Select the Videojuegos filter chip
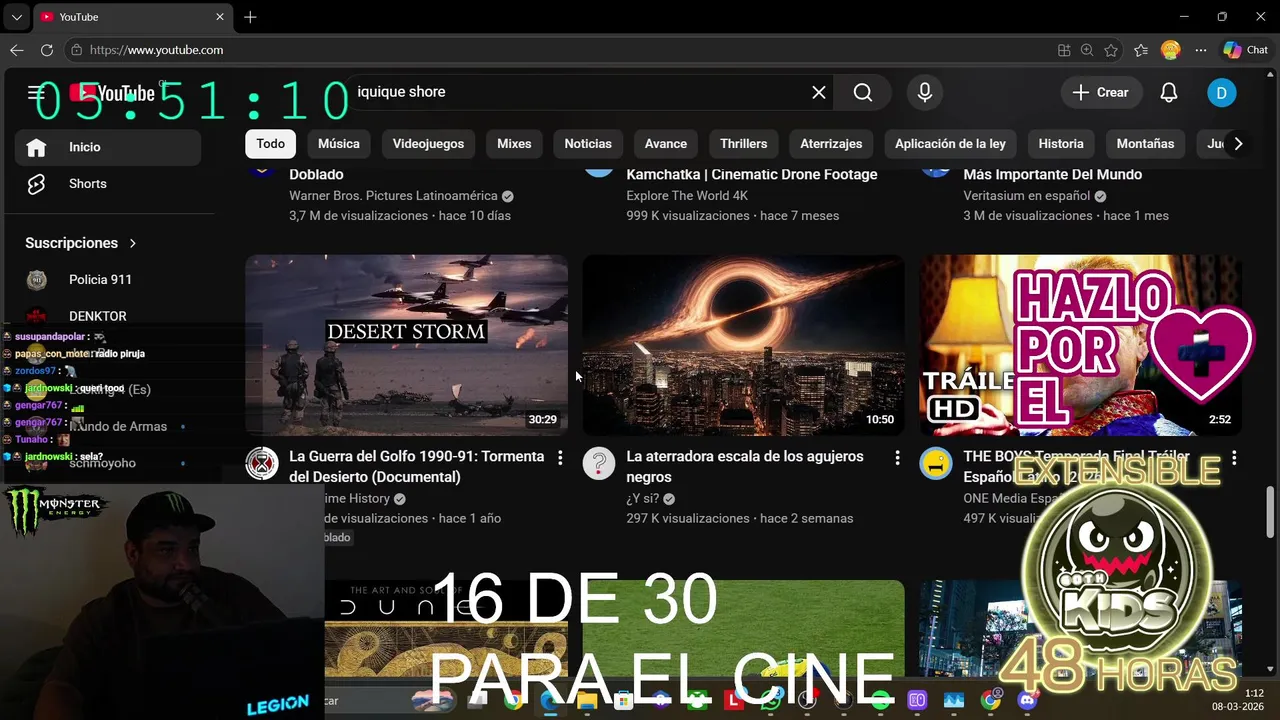Screen dimensions: 1280x720 coord(428,144)
